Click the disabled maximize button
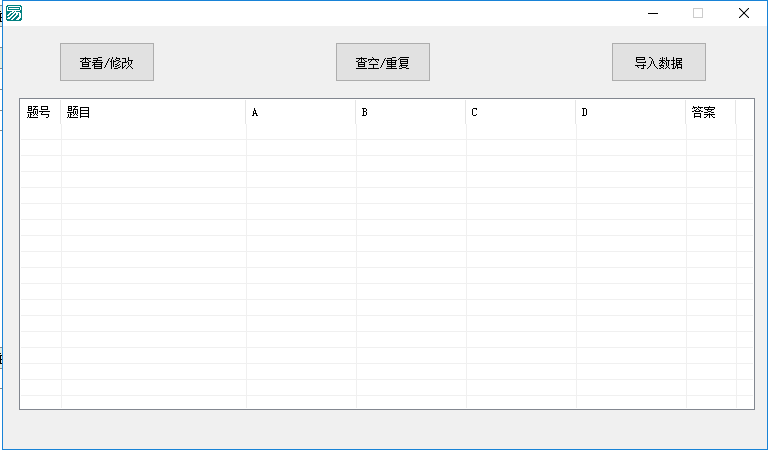The width and height of the screenshot is (770, 452). point(698,13)
